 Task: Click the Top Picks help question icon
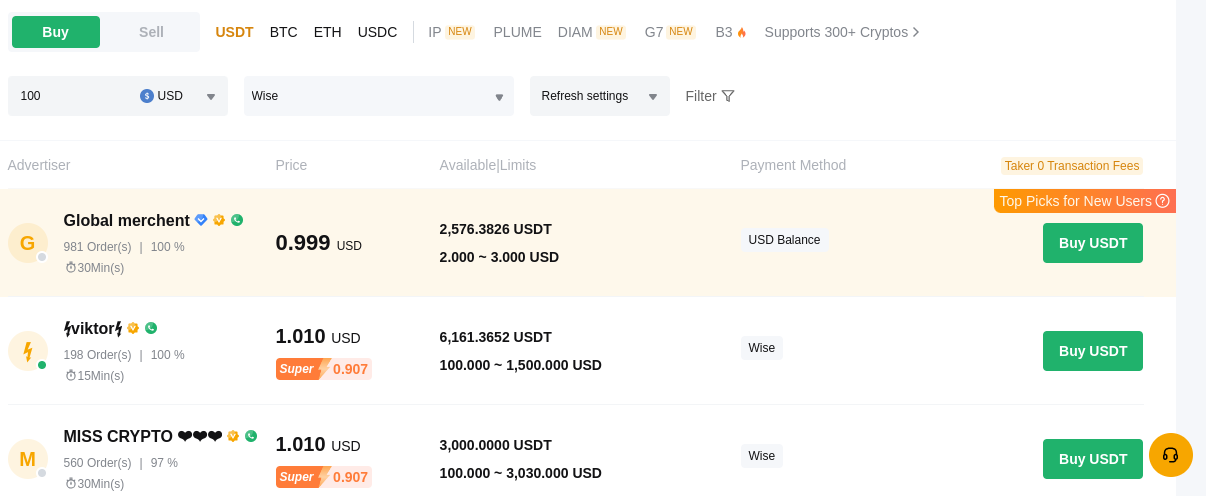click(1162, 201)
